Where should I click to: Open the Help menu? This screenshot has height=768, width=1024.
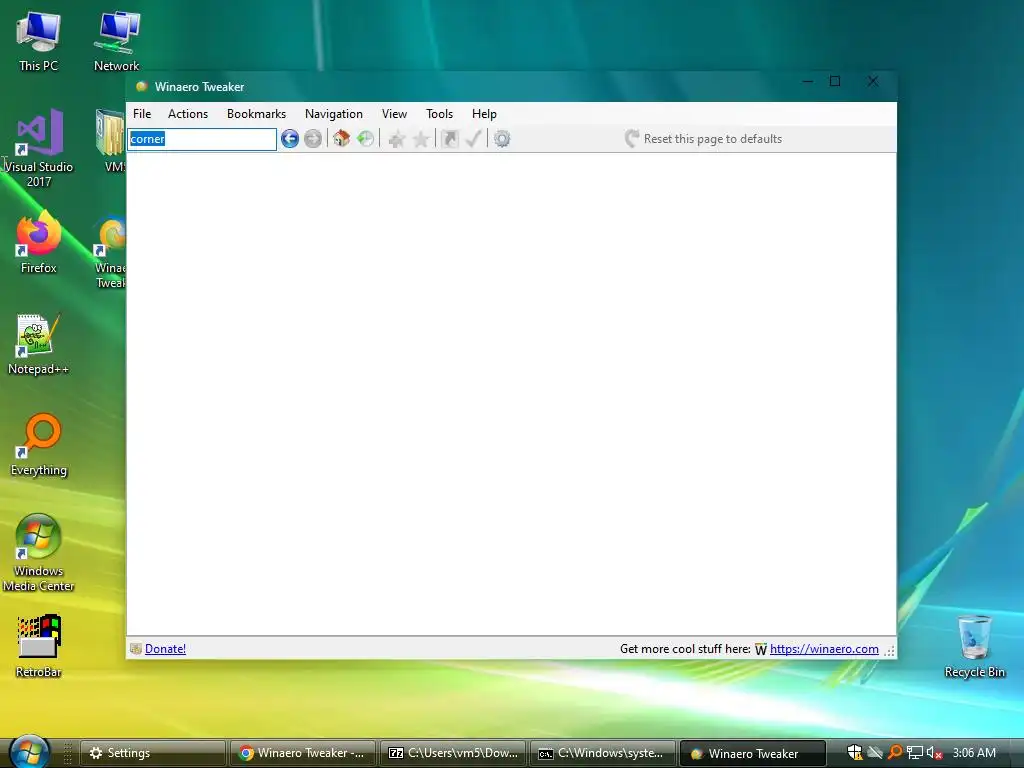tap(484, 114)
